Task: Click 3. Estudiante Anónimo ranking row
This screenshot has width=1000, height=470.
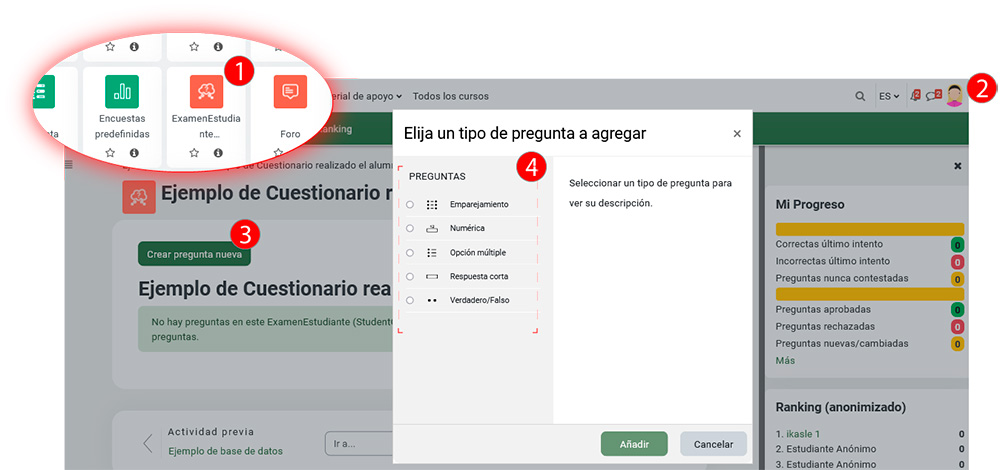Action: click(x=869, y=464)
